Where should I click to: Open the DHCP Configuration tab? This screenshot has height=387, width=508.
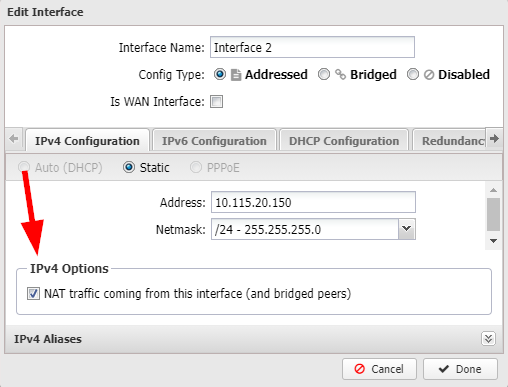pos(344,141)
